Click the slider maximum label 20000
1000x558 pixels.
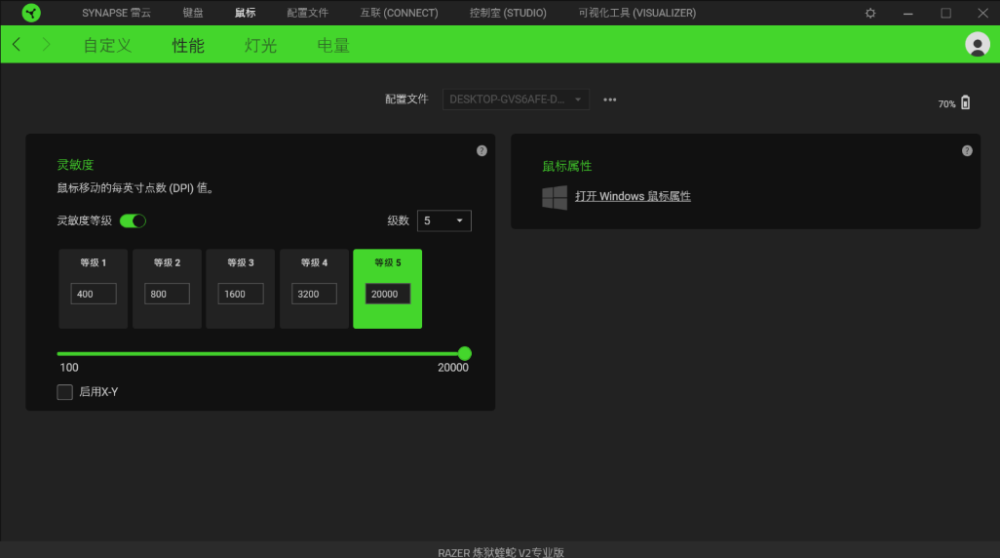tap(453, 368)
